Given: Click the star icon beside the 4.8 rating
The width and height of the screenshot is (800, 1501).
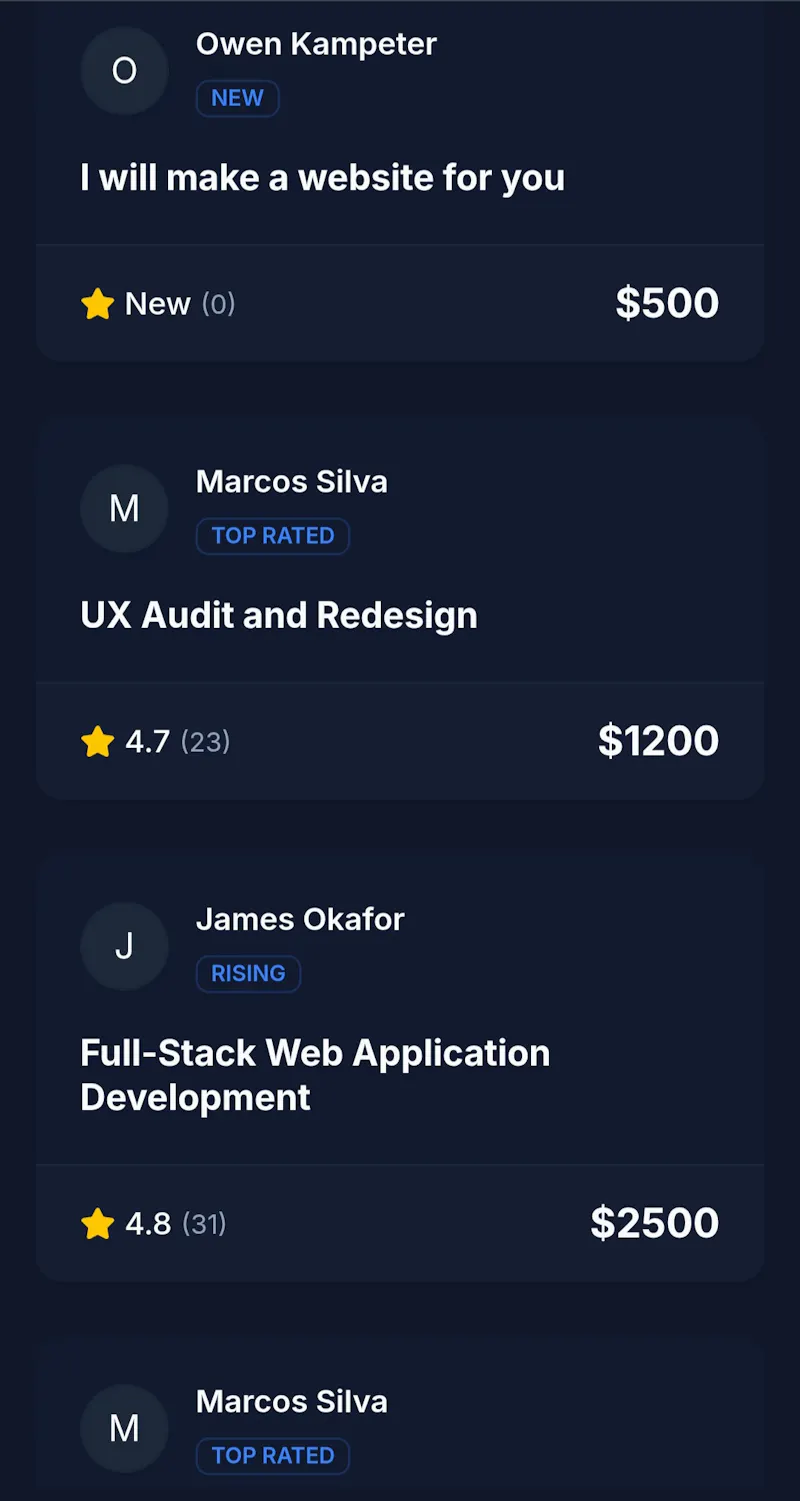Looking at the screenshot, I should click(x=98, y=1223).
